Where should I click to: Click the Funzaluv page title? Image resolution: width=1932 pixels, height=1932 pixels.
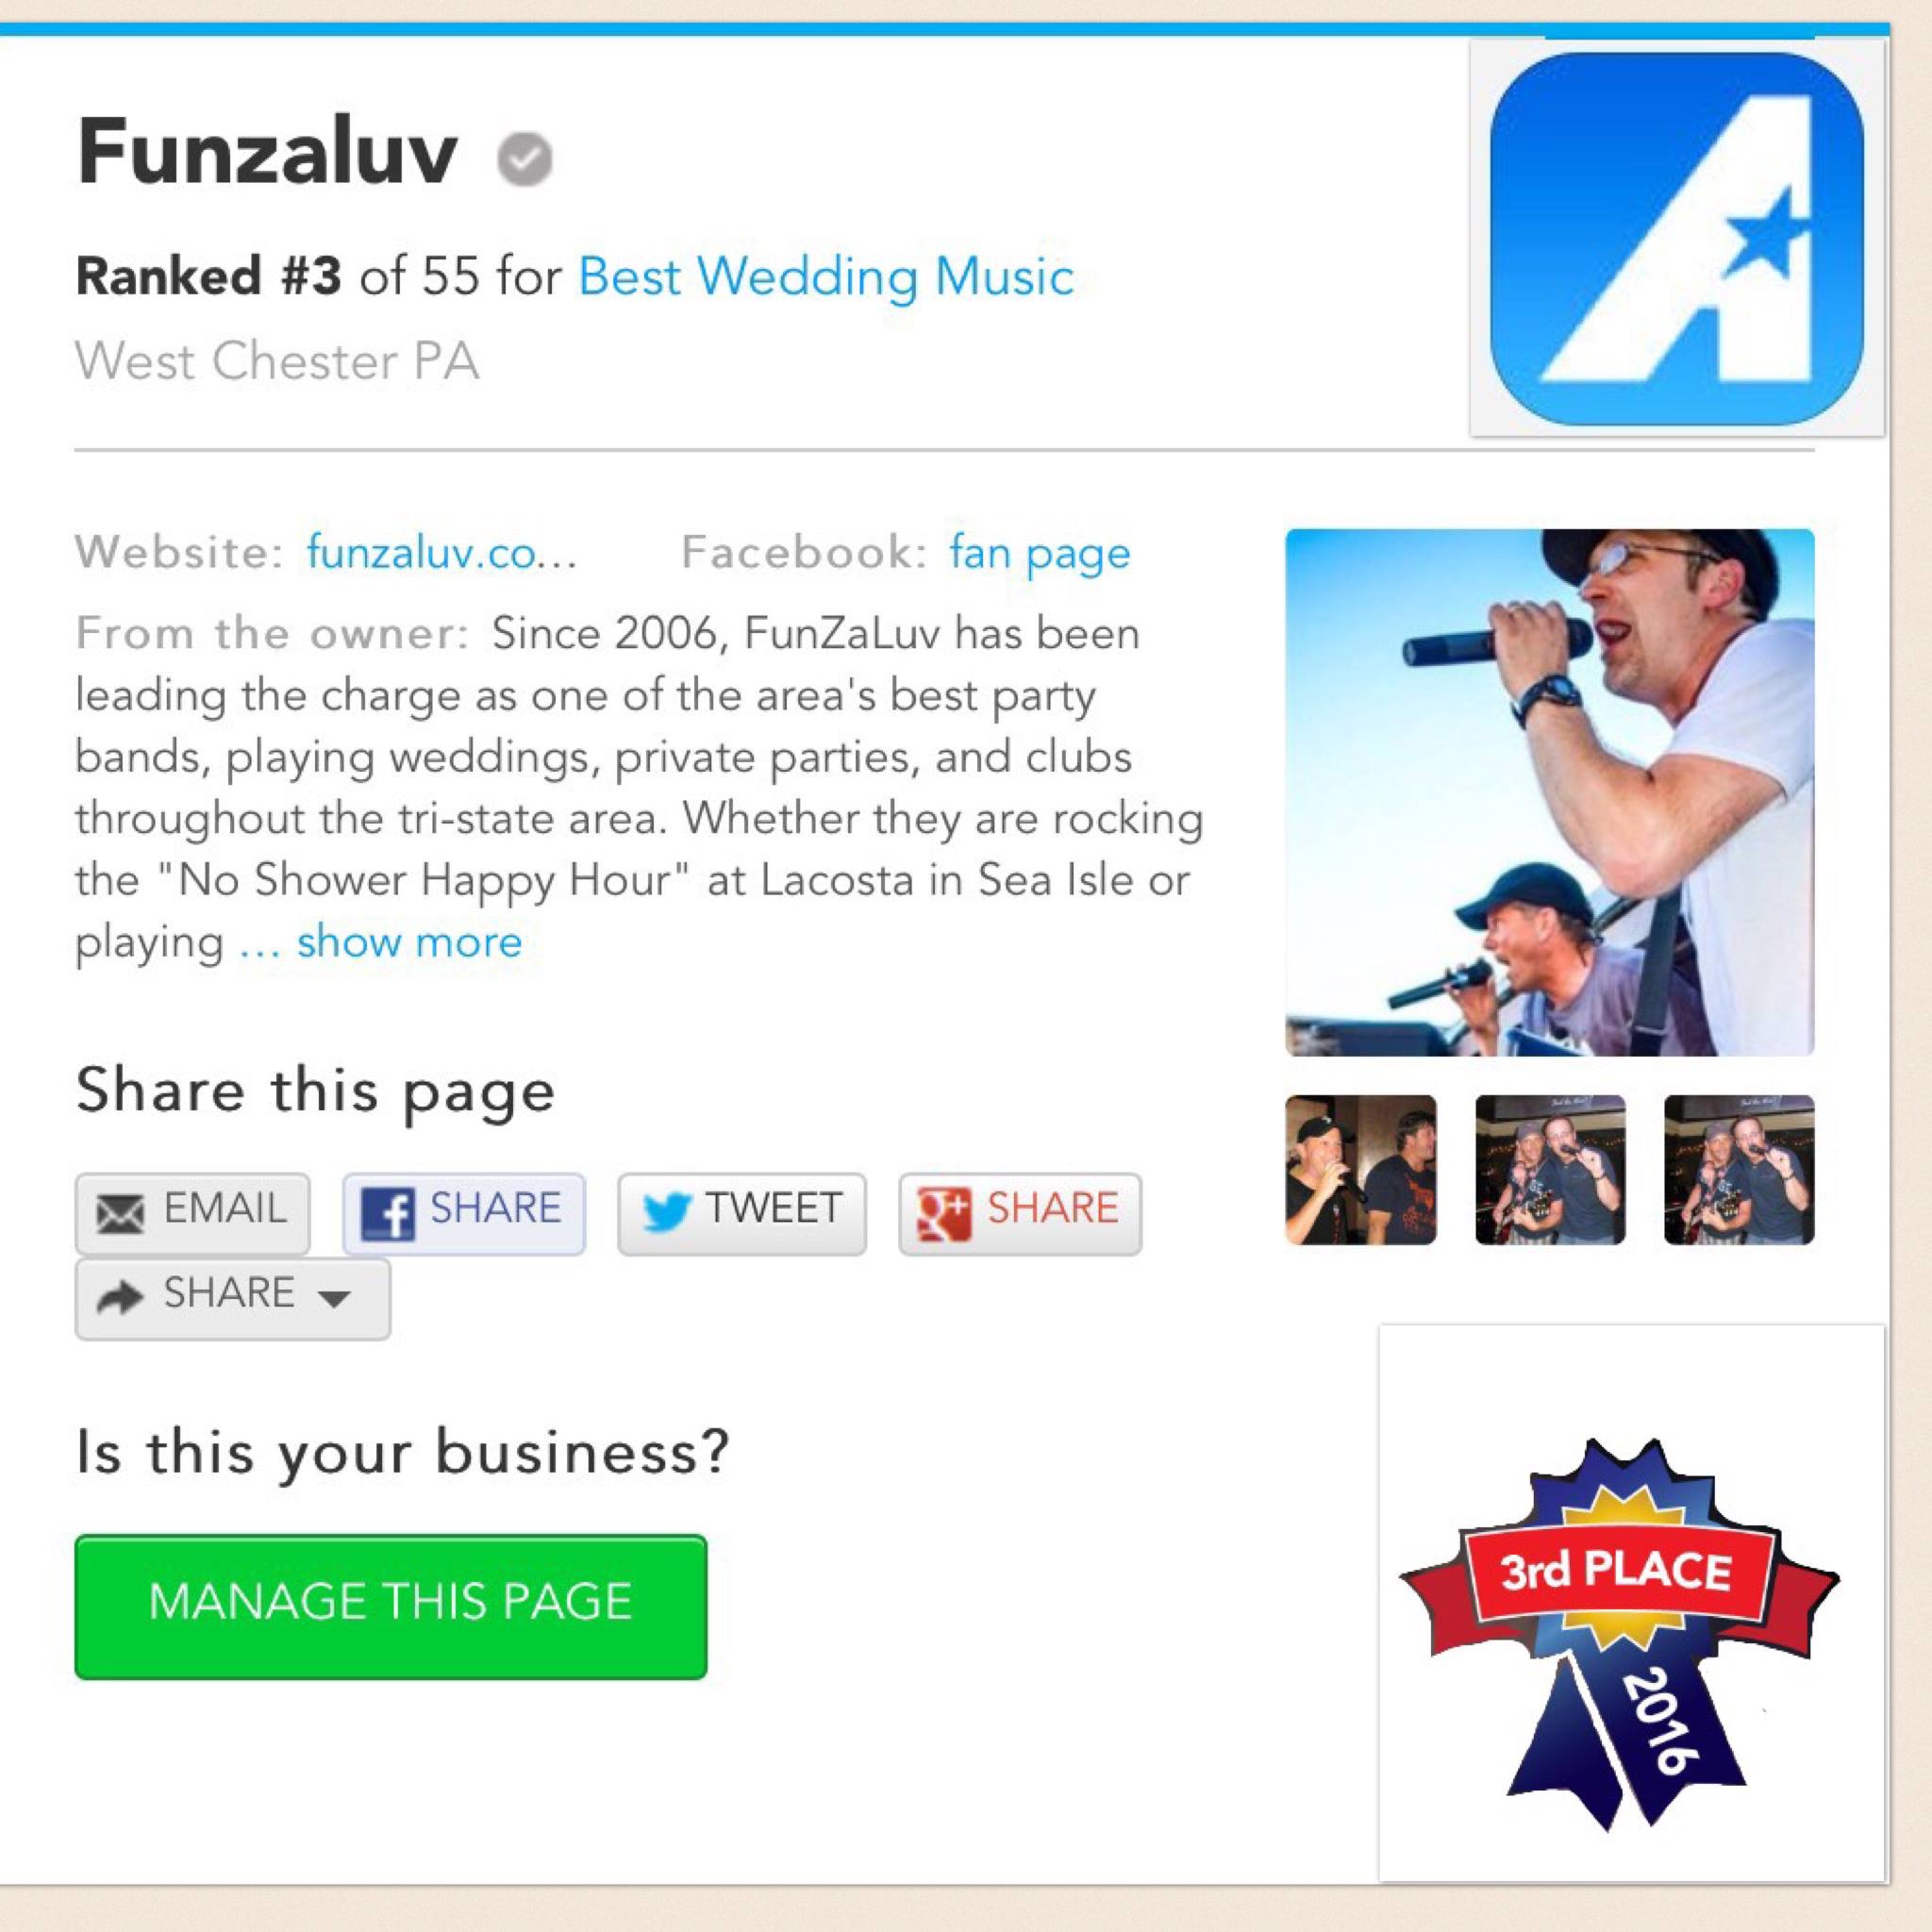pyautogui.click(x=267, y=152)
